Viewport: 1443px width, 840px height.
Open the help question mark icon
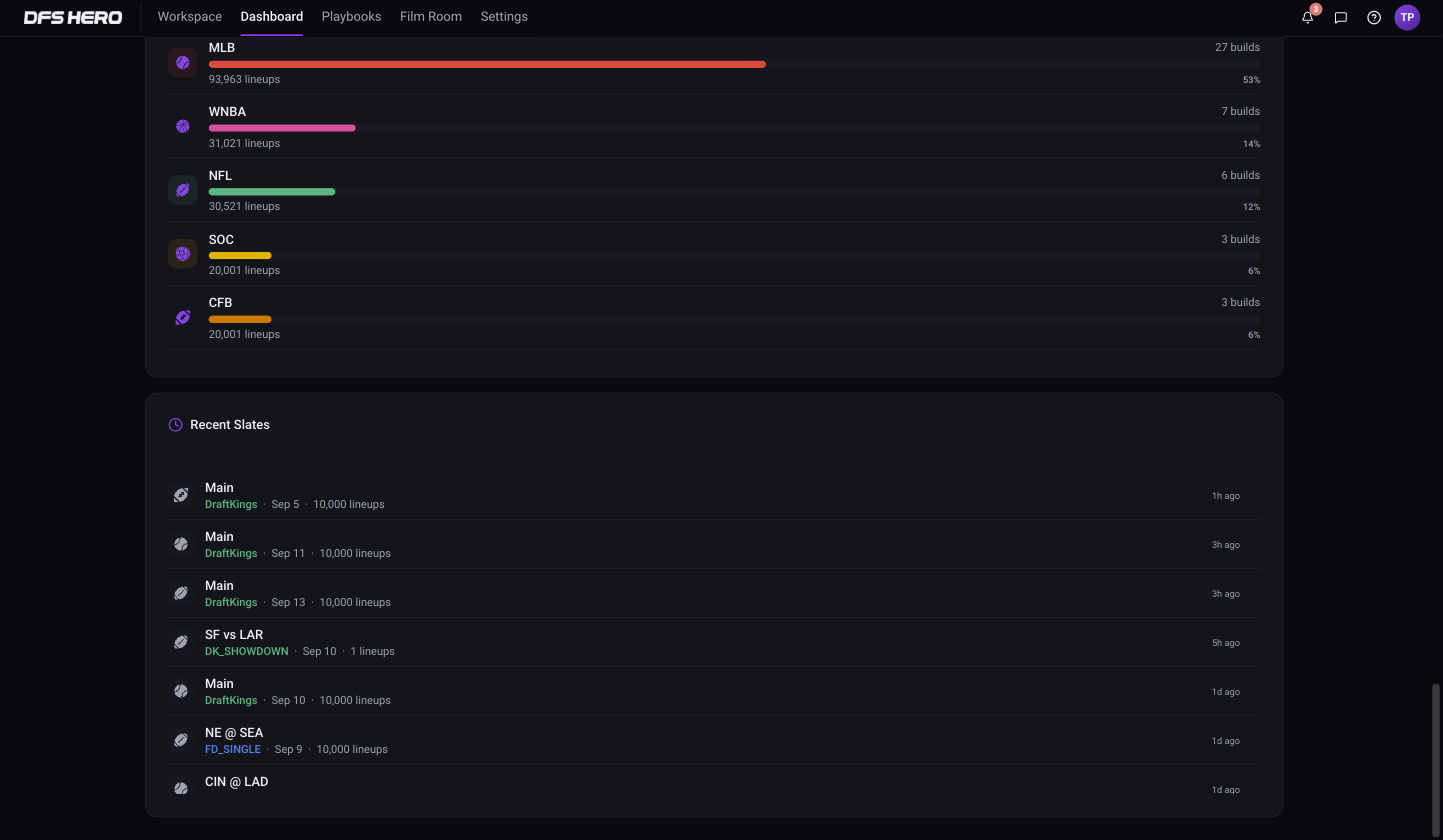tap(1374, 17)
